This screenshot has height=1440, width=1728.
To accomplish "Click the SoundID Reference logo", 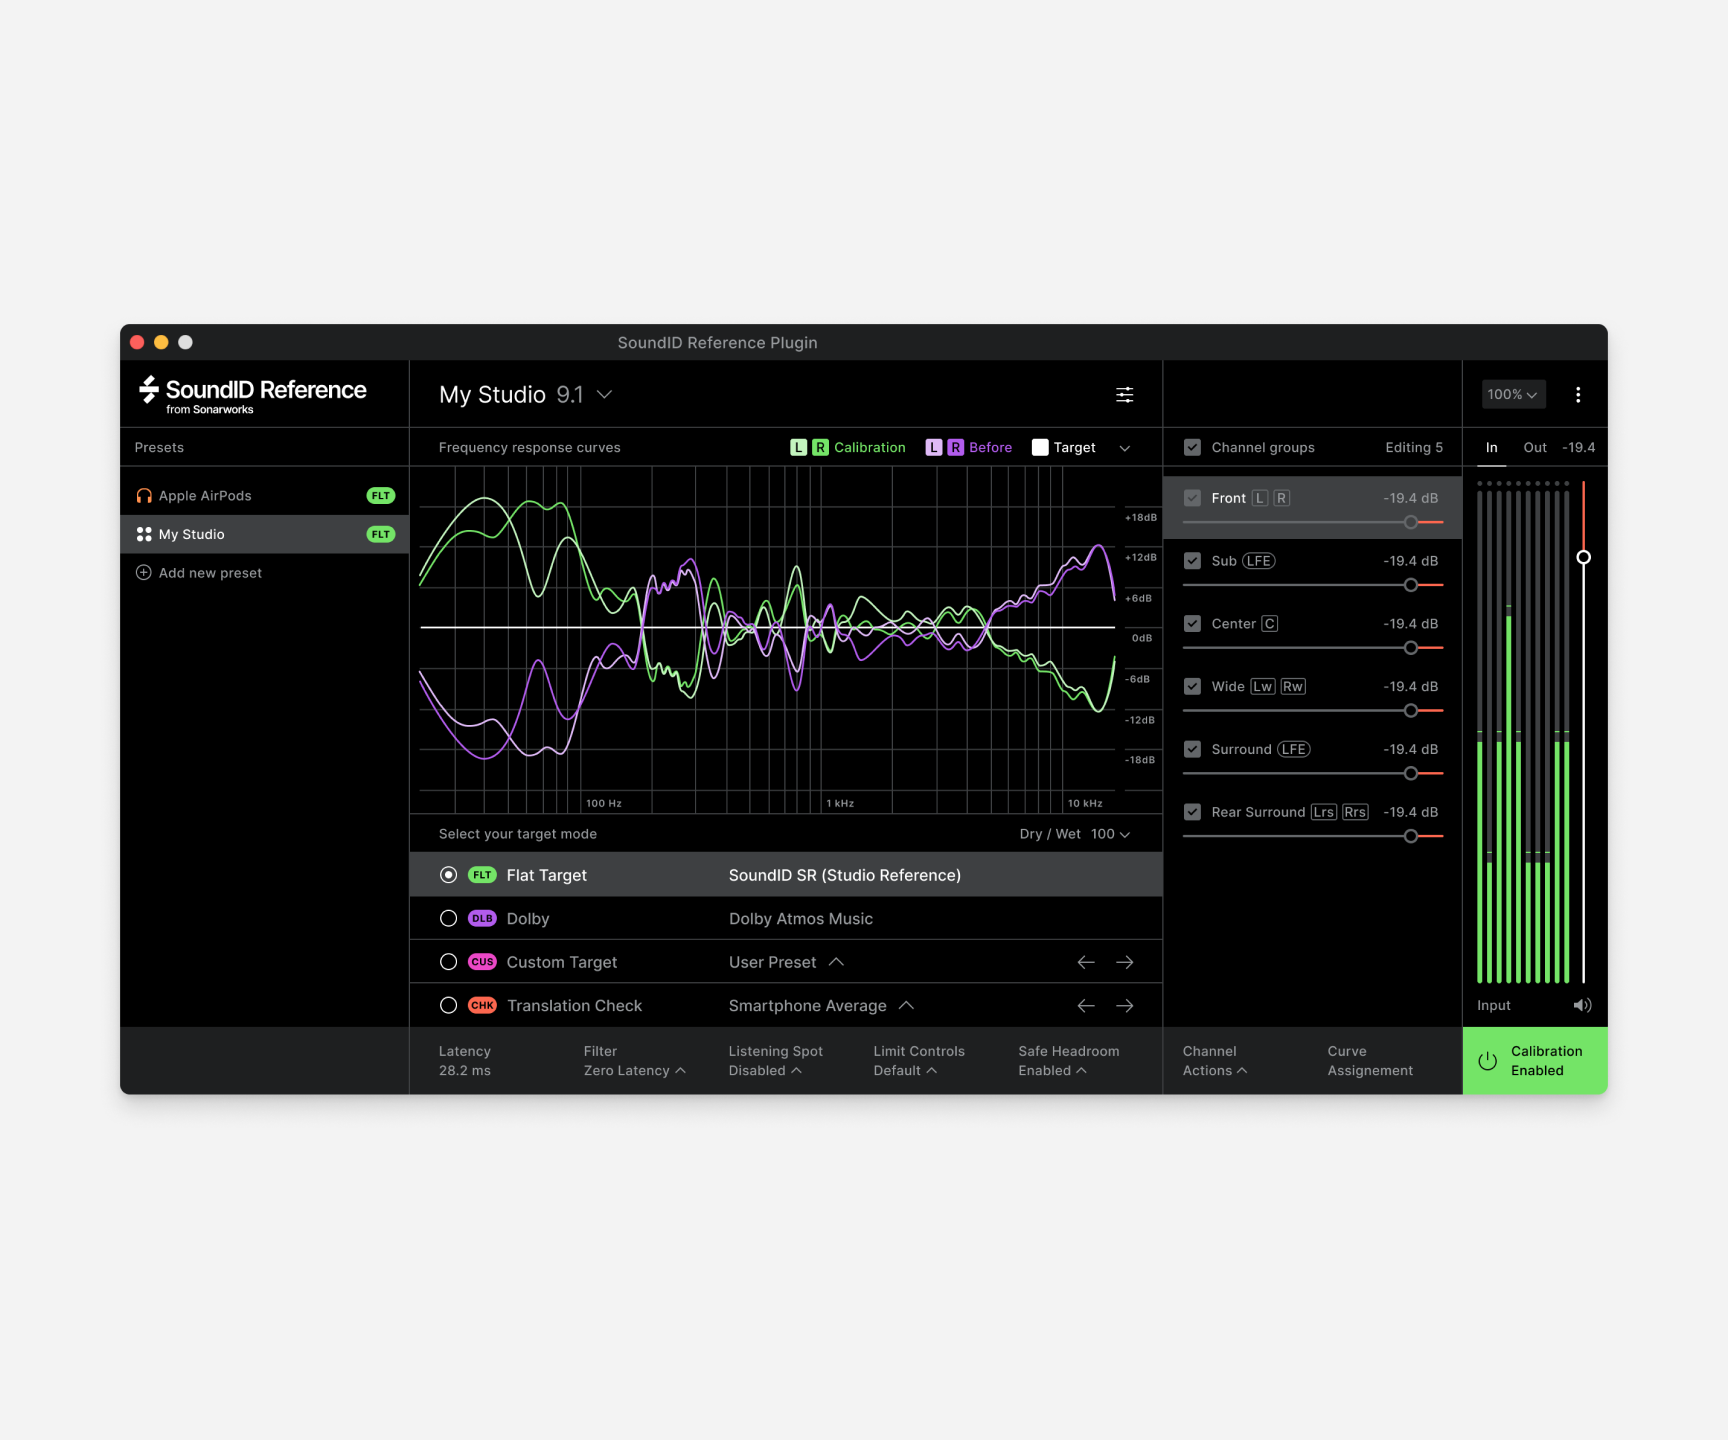I will [249, 392].
